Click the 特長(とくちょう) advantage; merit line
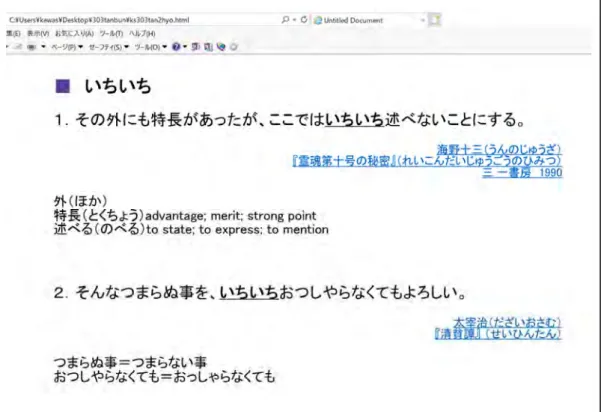The height and width of the screenshot is (412, 601). (185, 215)
